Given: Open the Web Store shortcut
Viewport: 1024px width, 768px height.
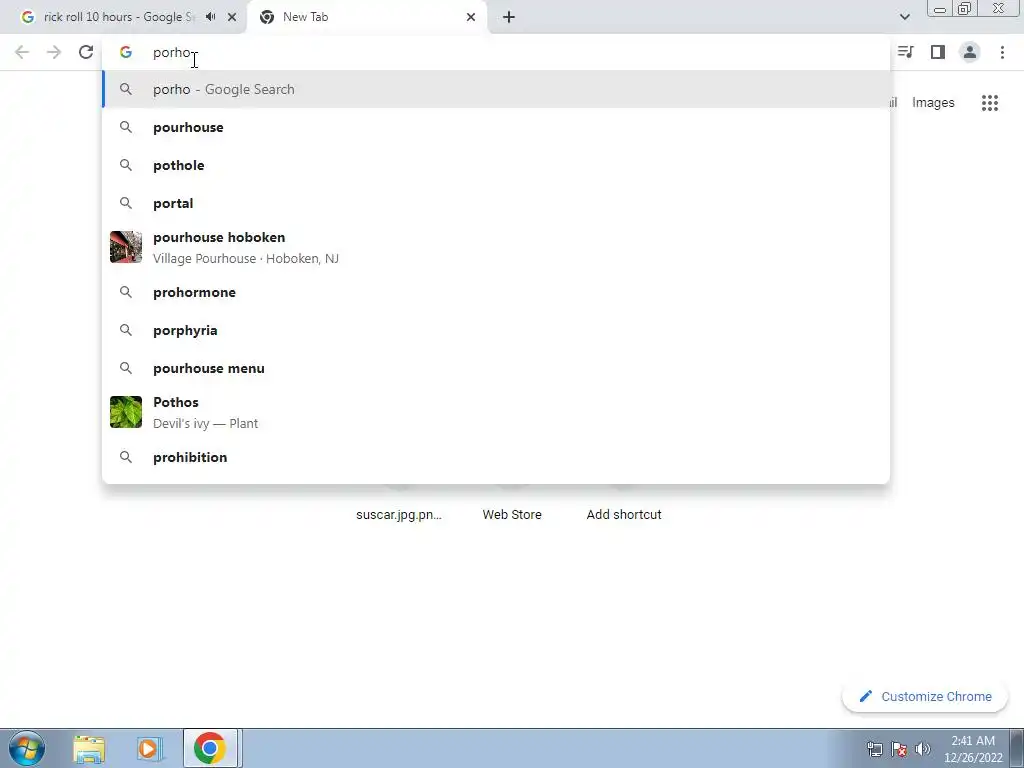Looking at the screenshot, I should click(512, 515).
